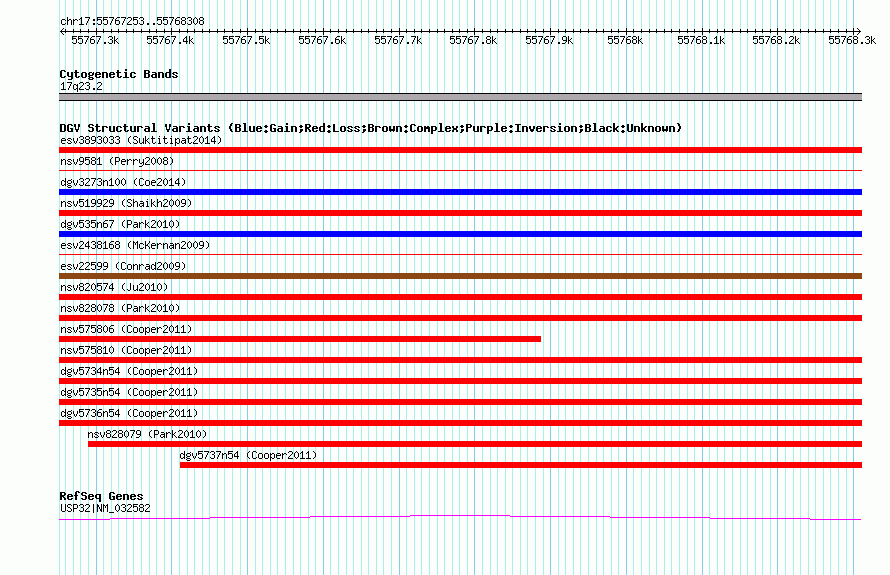The image size is (890, 575).
Task: Click the esv3893033 (Suktitipat2014) label
Action: click(x=141, y=140)
